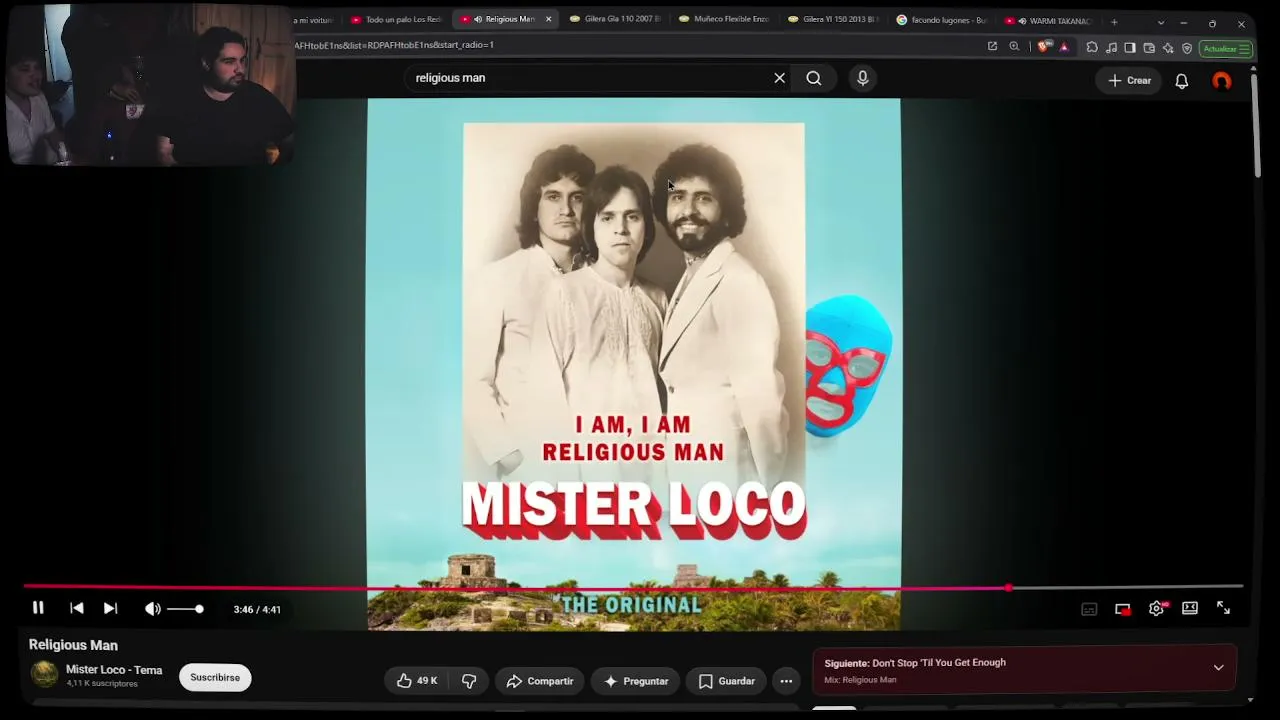This screenshot has height=720, width=1280.
Task: Toggle subtitles in the player
Action: click(1089, 609)
